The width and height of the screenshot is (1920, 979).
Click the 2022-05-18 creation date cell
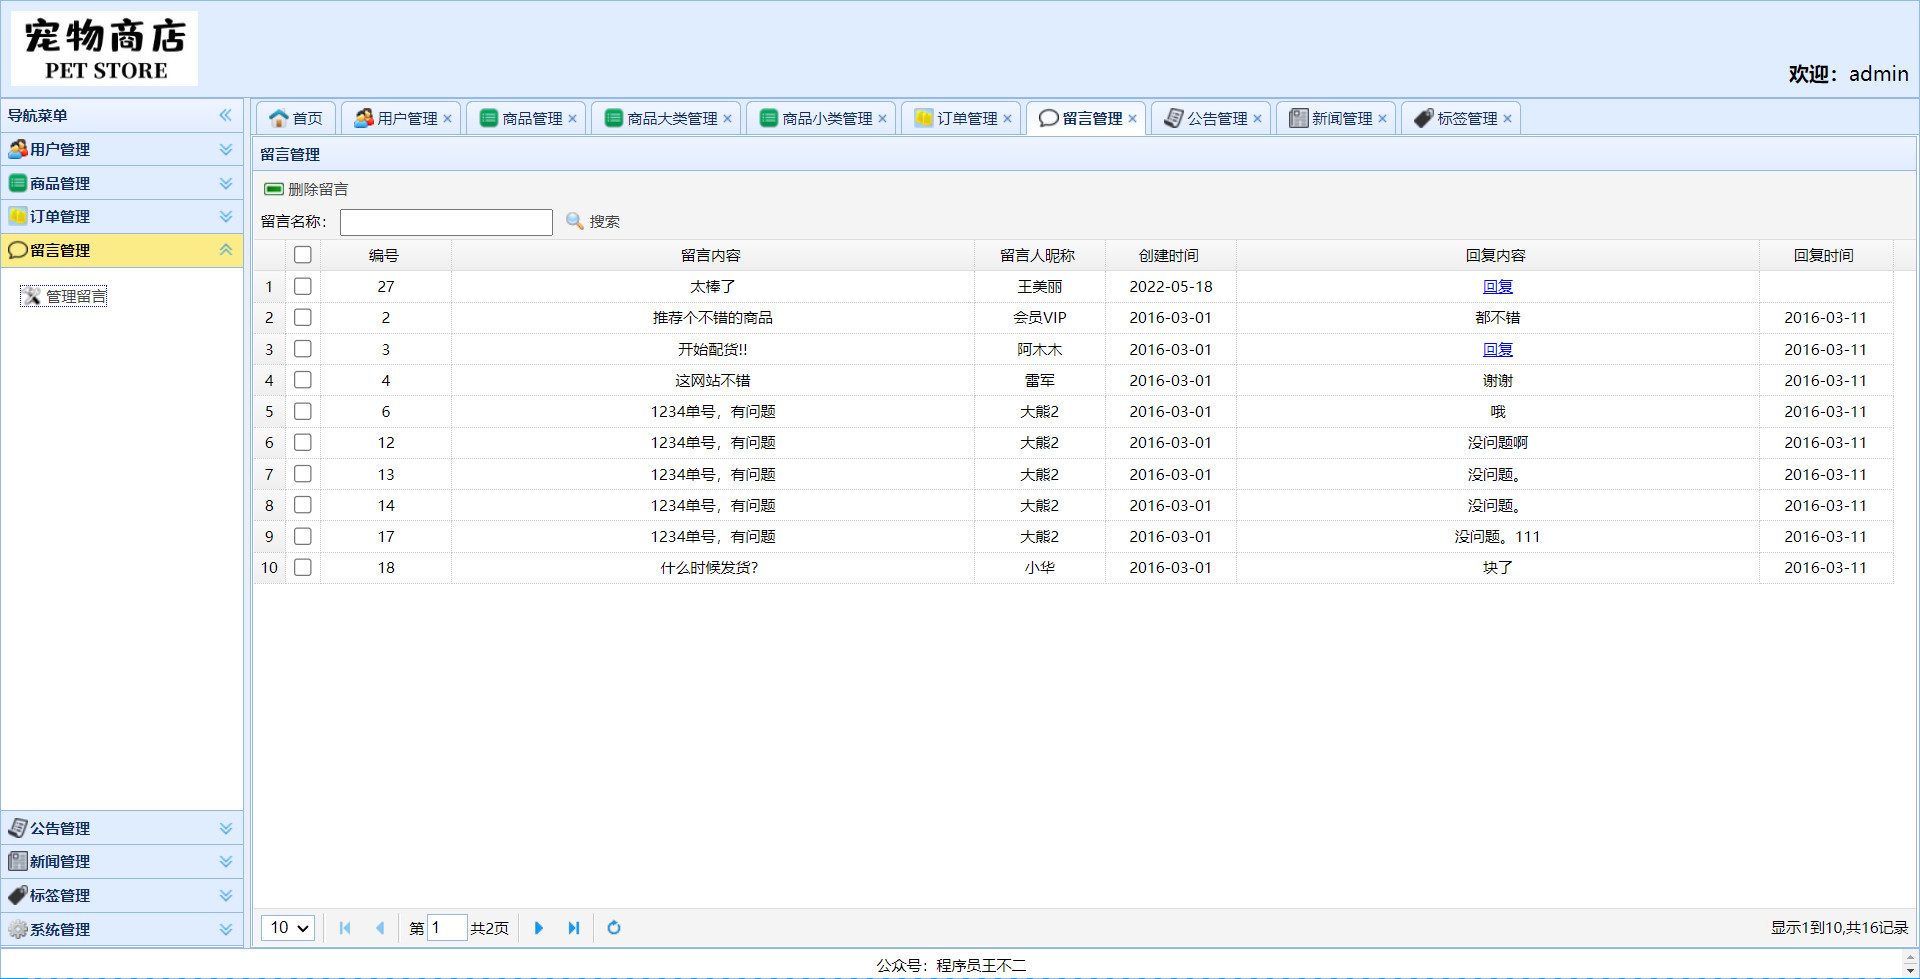[1170, 286]
